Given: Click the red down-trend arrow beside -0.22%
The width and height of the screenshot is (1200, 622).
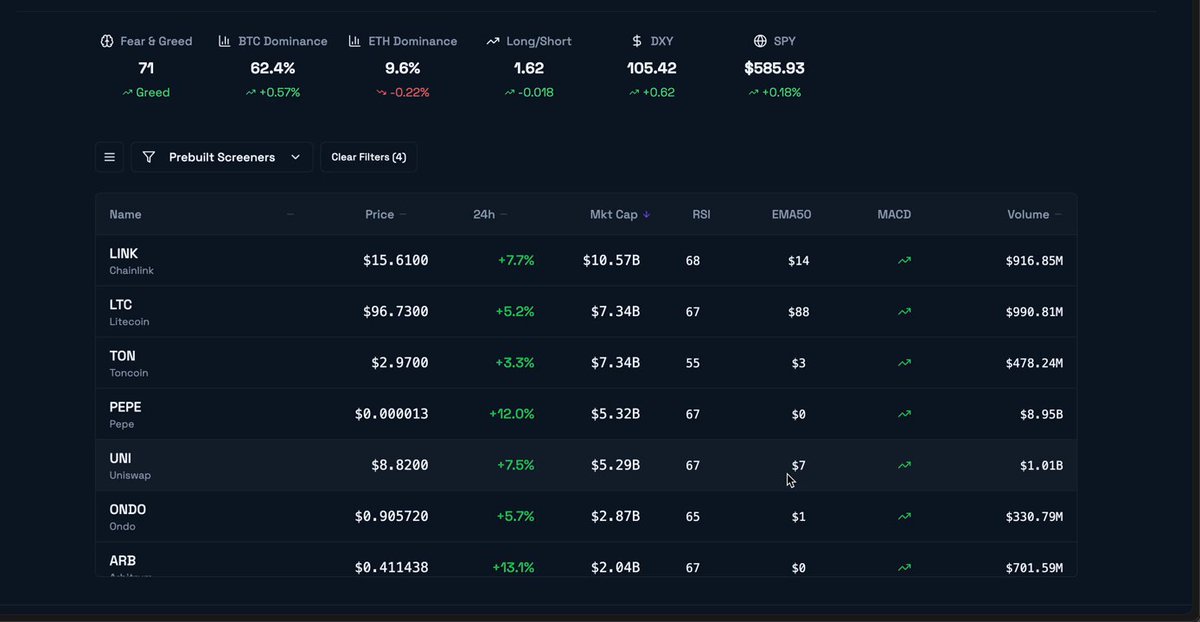Looking at the screenshot, I should click(x=381, y=92).
